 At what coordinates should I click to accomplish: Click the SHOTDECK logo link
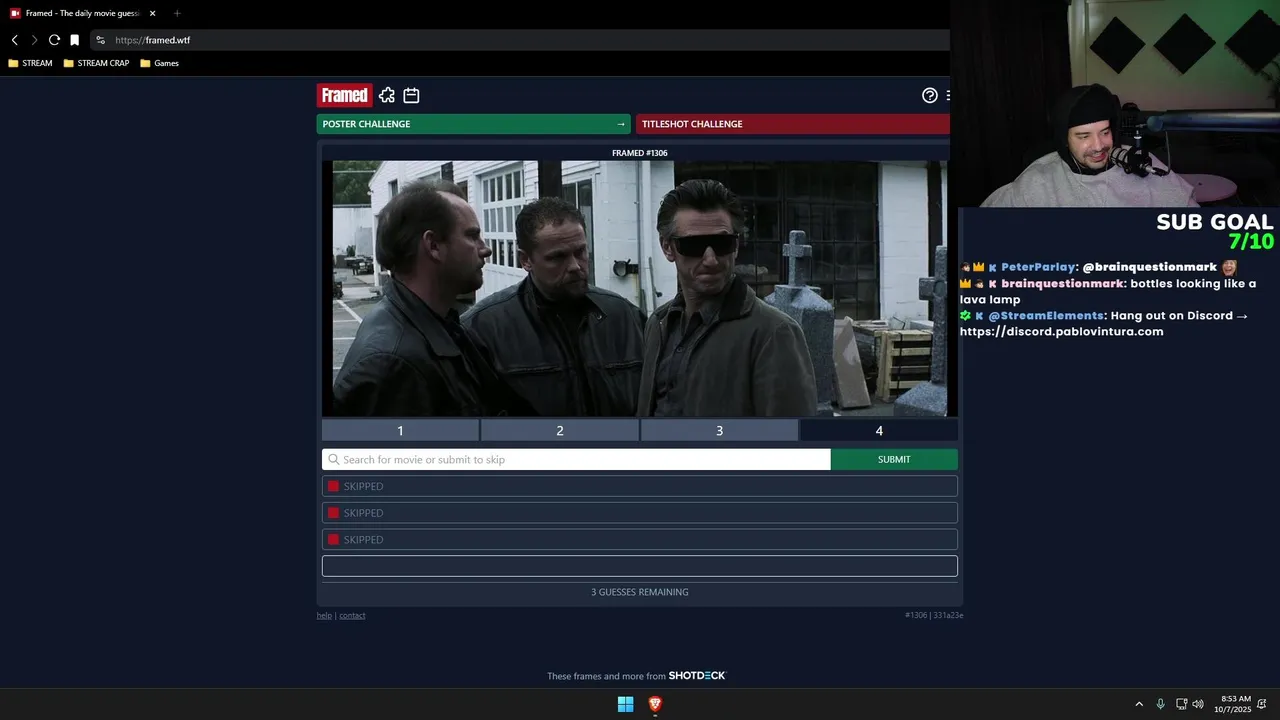(697, 676)
